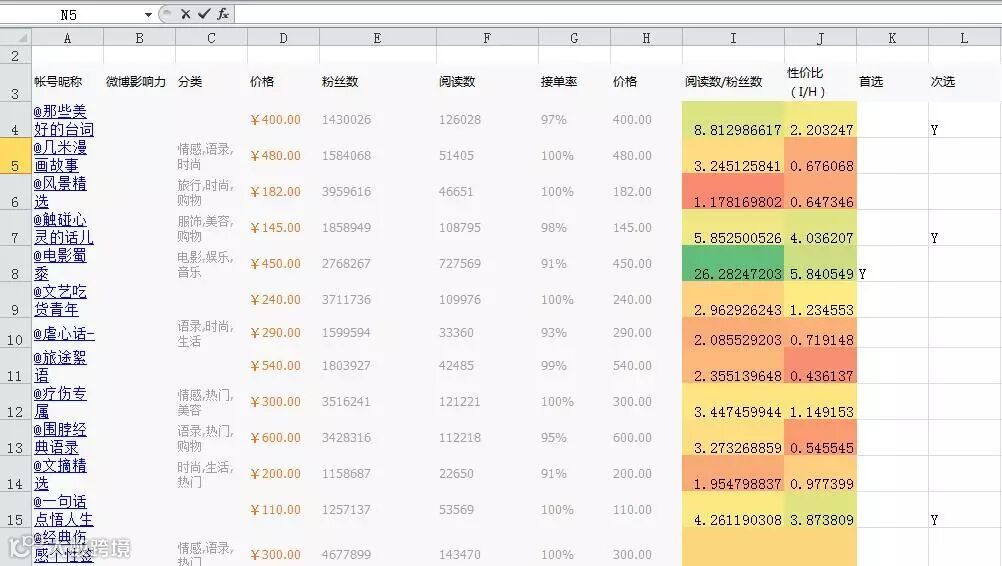
Task: Click the confirm checkmark icon in formula bar
Action: (204, 14)
